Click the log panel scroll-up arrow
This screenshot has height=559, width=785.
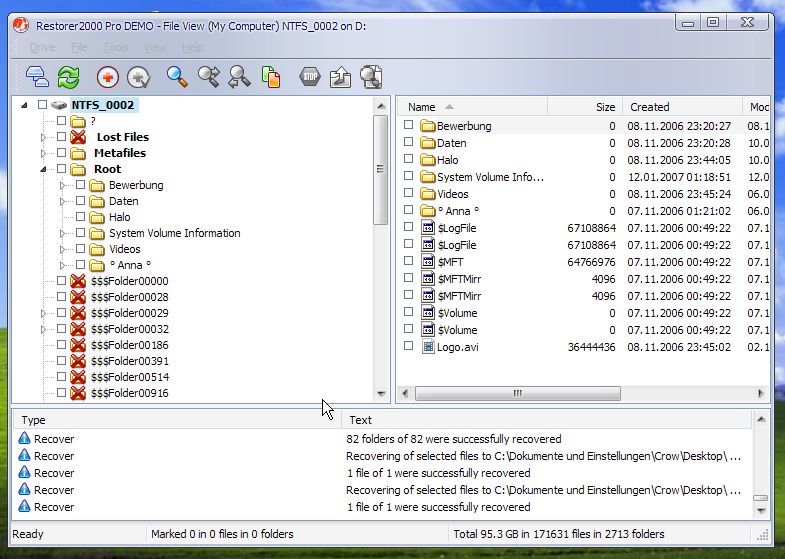point(761,419)
